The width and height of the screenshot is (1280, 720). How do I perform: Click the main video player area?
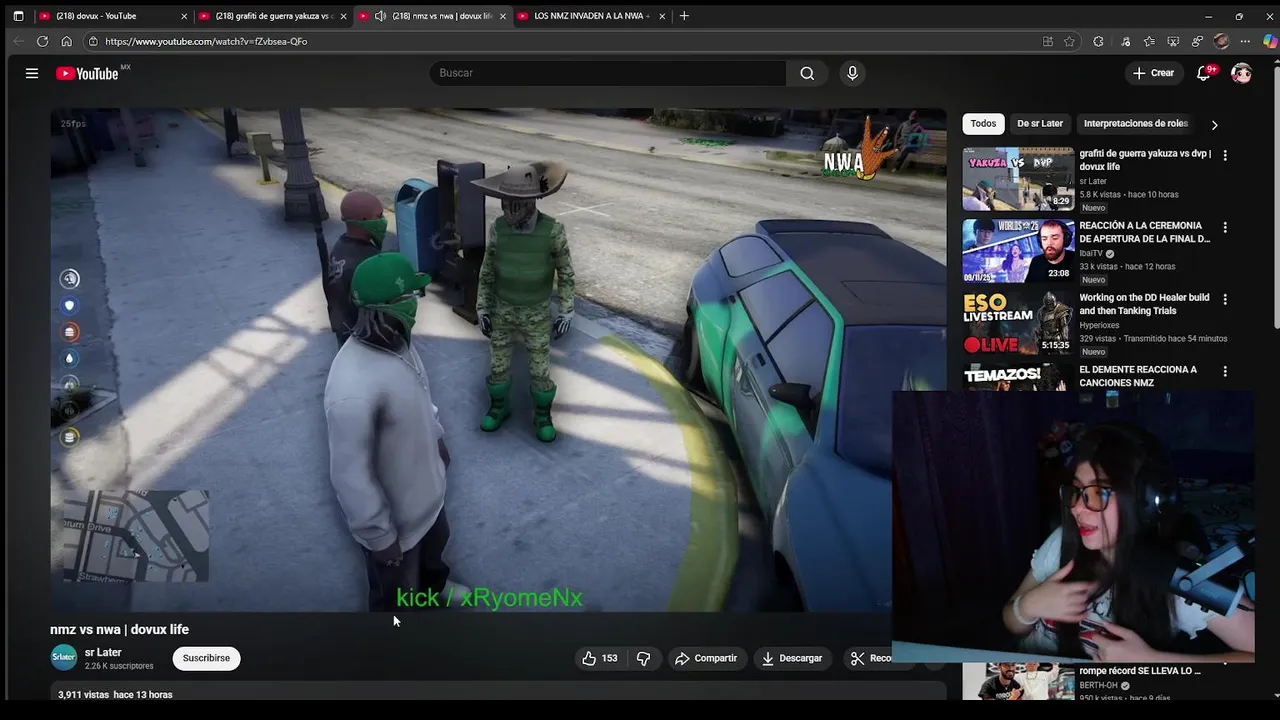(498, 360)
